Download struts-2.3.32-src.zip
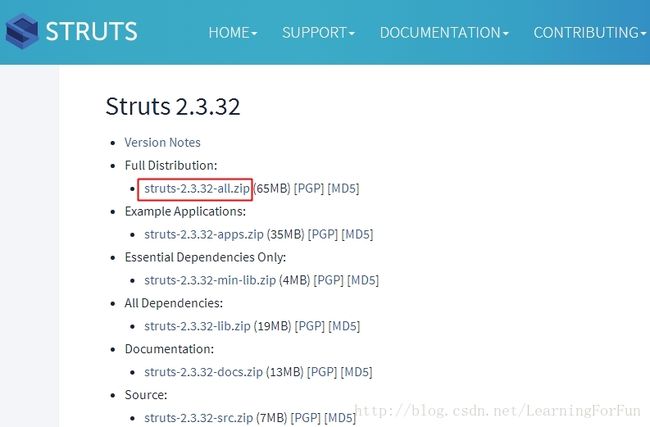 pyautogui.click(x=199, y=418)
